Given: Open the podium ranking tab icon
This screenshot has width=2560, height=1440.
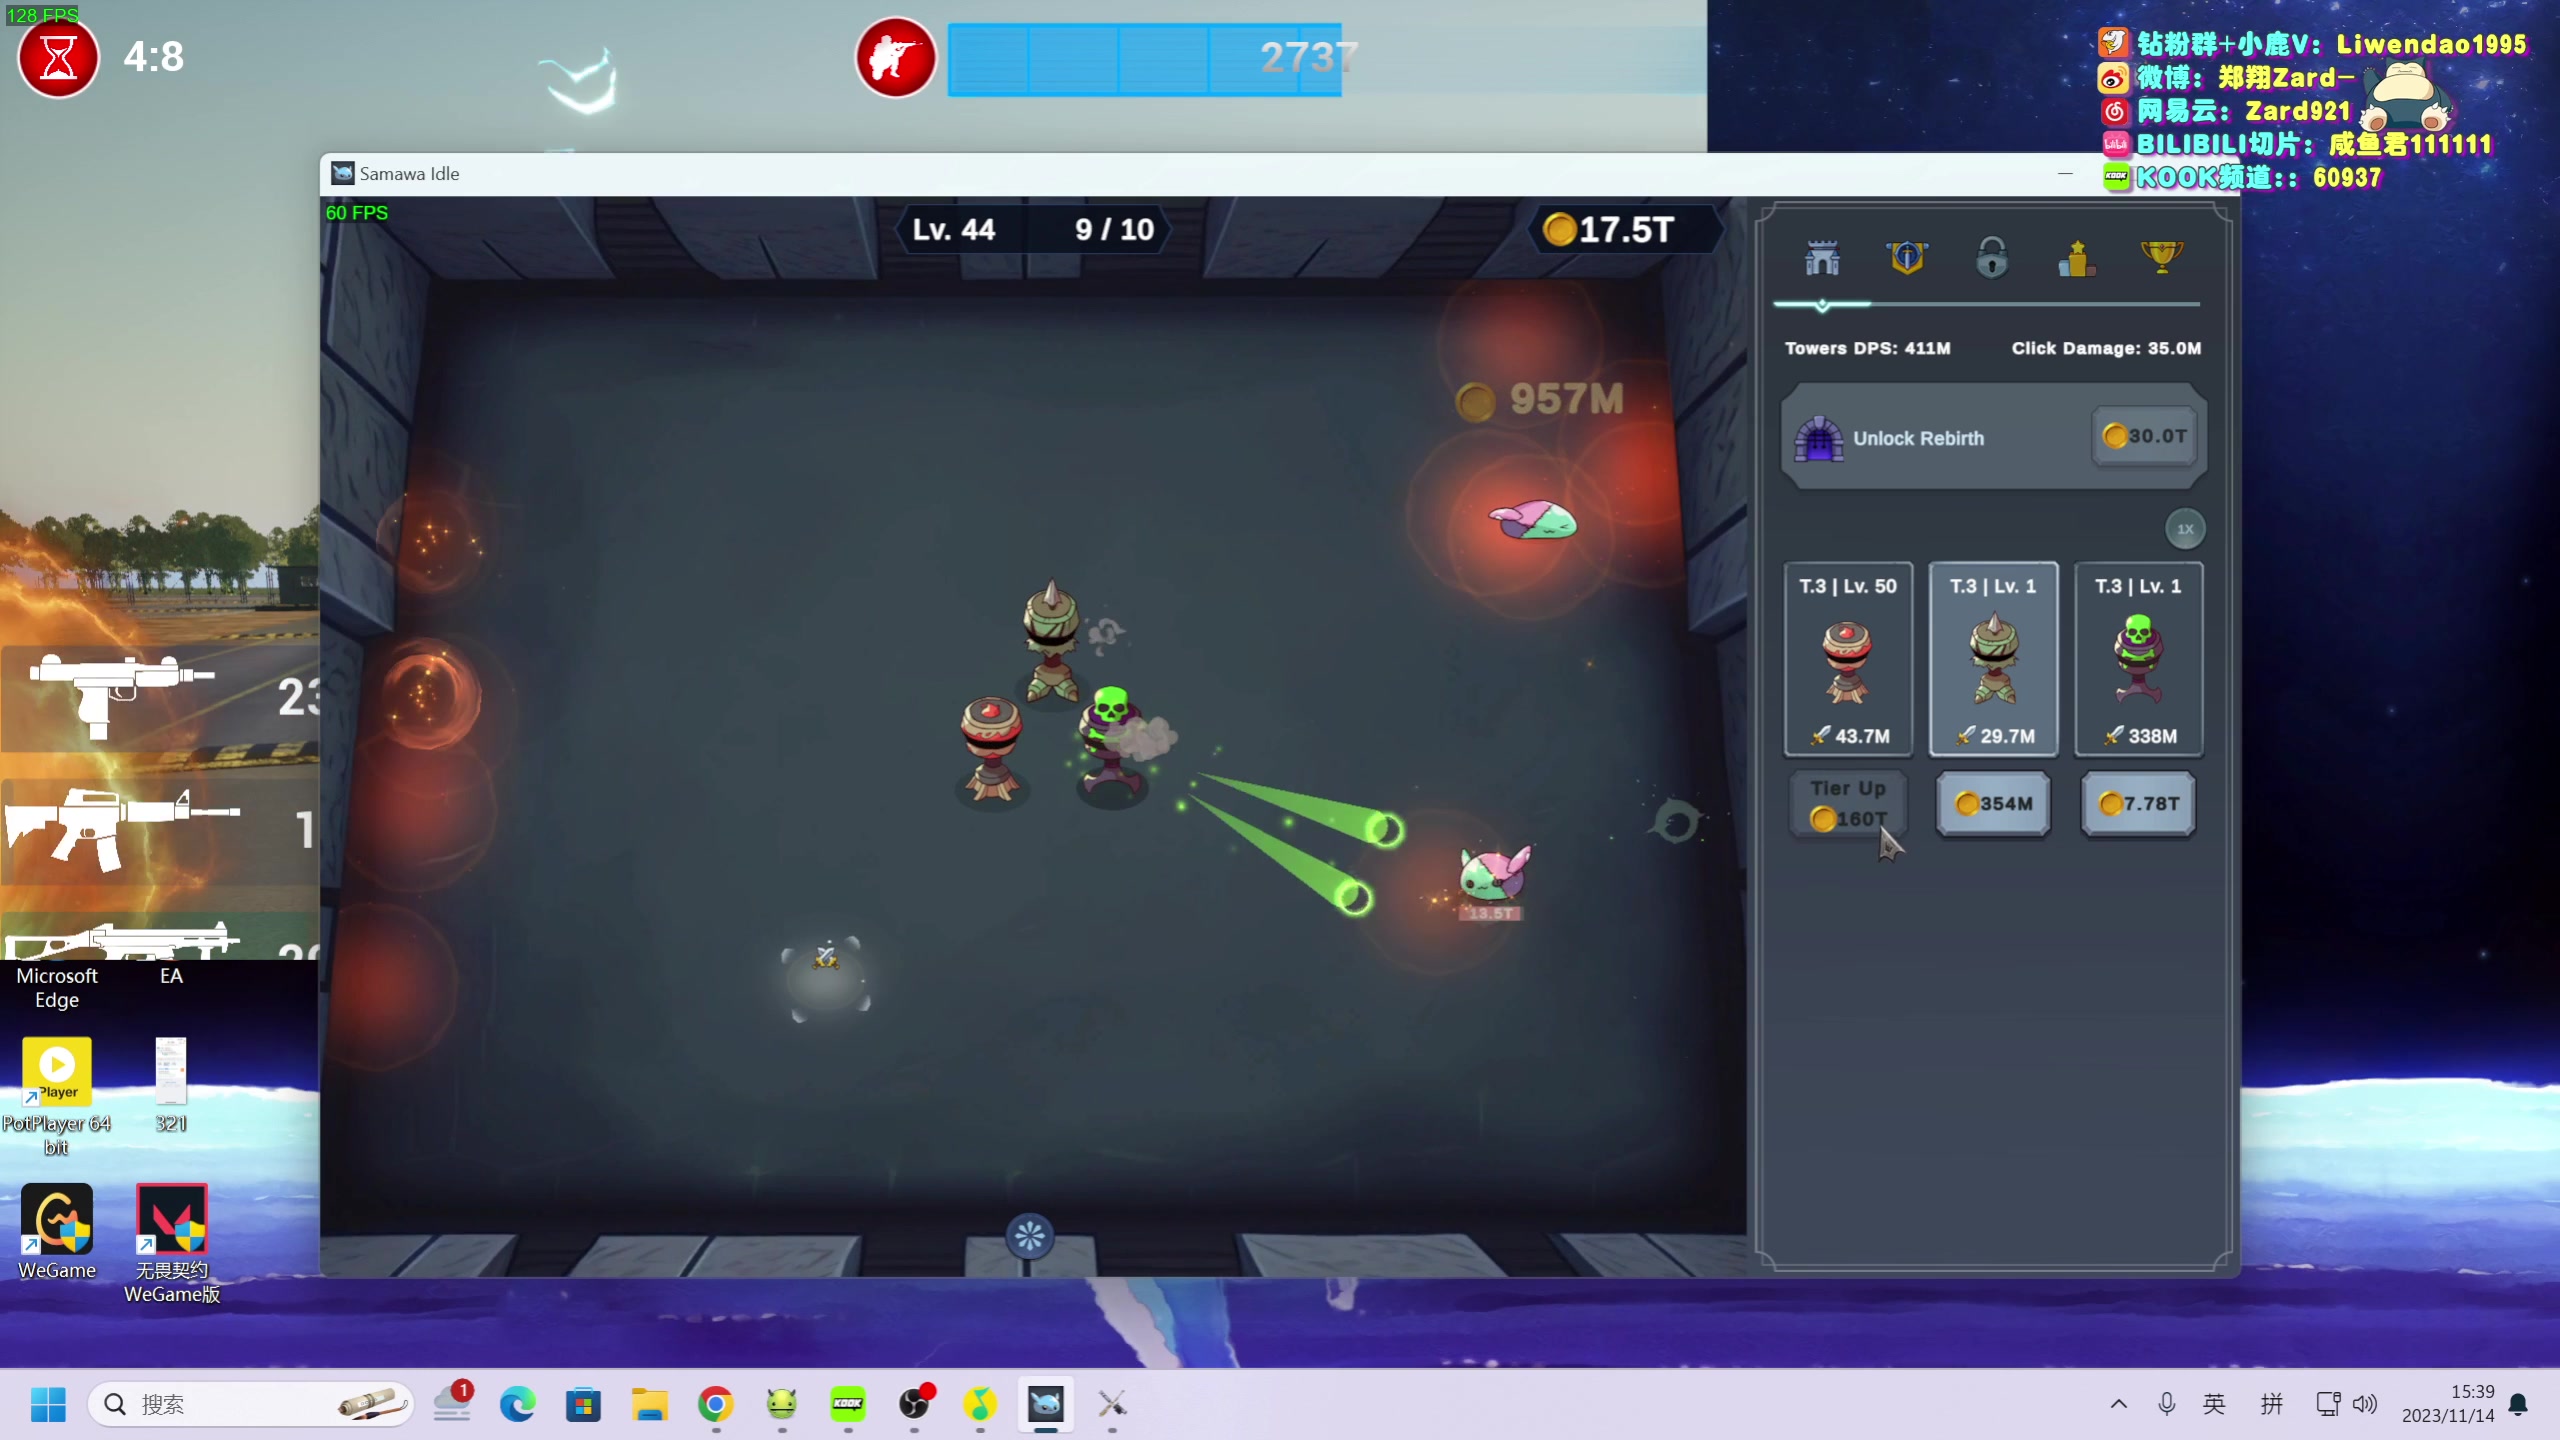Looking at the screenshot, I should [x=2077, y=258].
